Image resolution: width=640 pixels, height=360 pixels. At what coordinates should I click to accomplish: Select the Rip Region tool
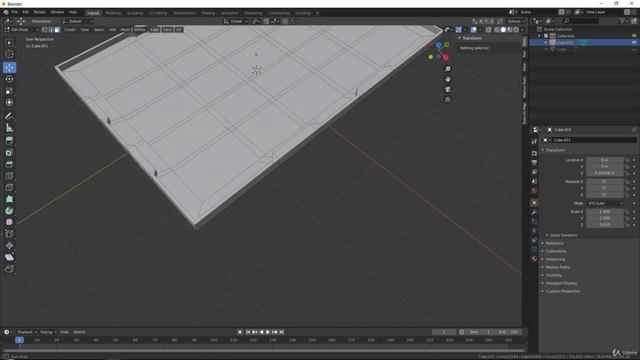[x=9, y=269]
